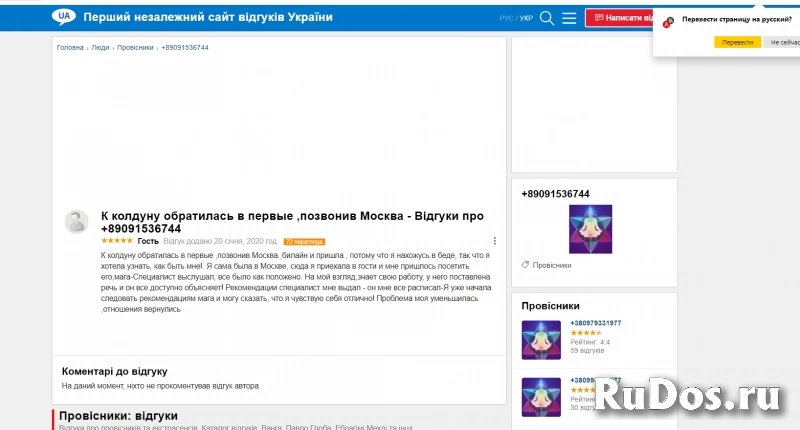This screenshot has width=800, height=430.
Task: Open the three-dot review options menu
Action: click(x=494, y=241)
